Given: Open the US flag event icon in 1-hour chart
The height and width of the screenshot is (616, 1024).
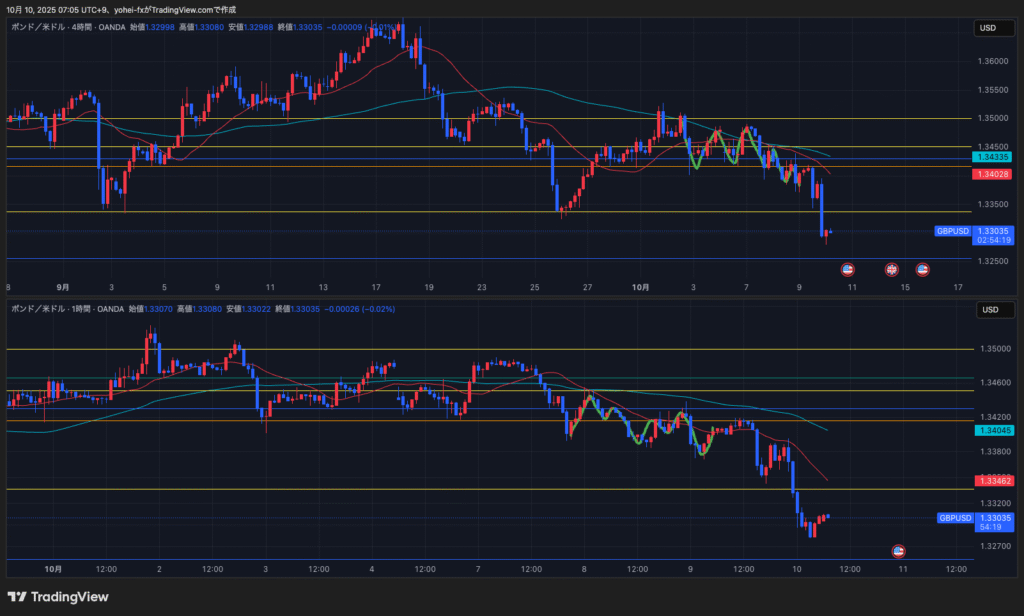Looking at the screenshot, I should coord(898,551).
